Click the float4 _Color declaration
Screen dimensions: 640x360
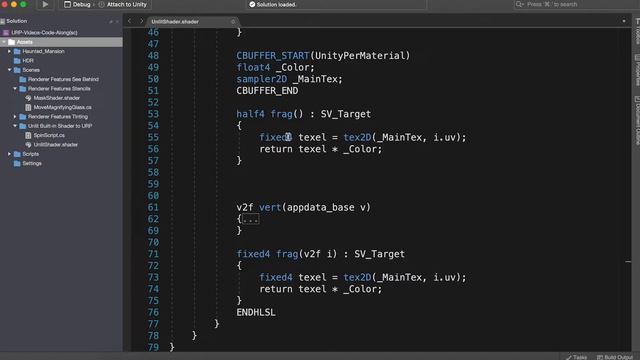tap(275, 68)
